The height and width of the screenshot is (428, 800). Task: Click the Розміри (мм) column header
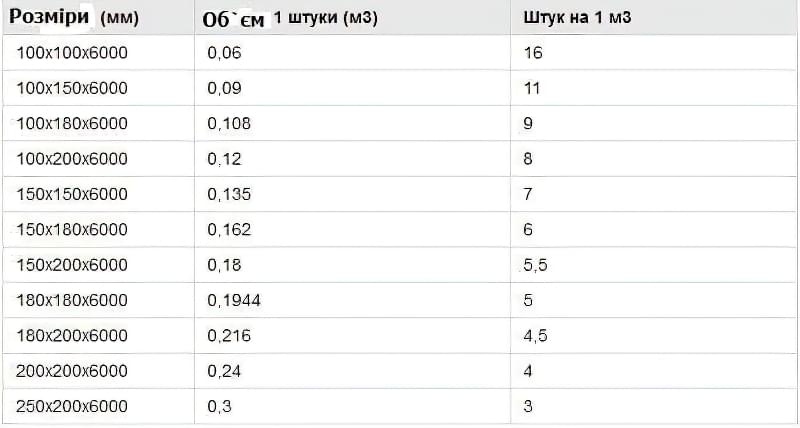[76, 19]
